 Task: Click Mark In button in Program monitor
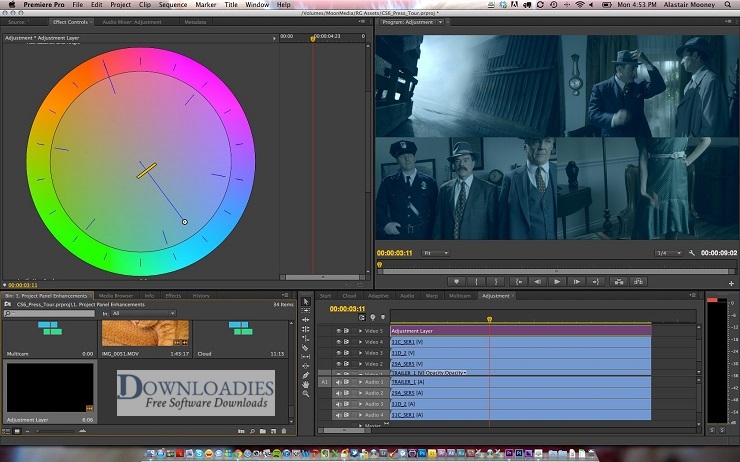pos(476,282)
